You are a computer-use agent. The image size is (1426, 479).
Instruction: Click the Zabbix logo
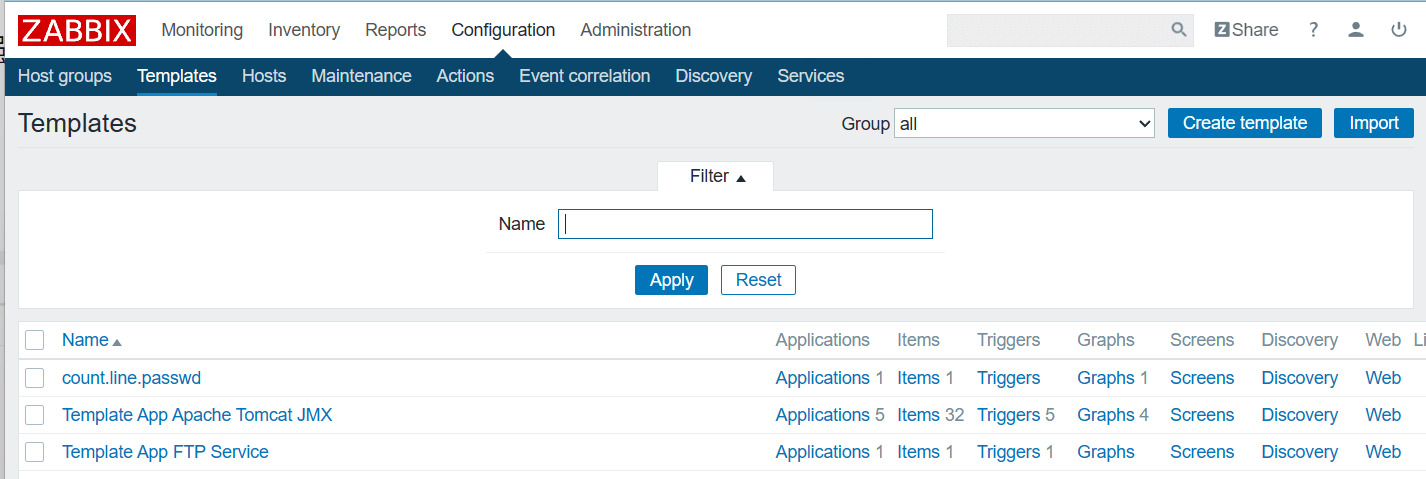tap(77, 31)
